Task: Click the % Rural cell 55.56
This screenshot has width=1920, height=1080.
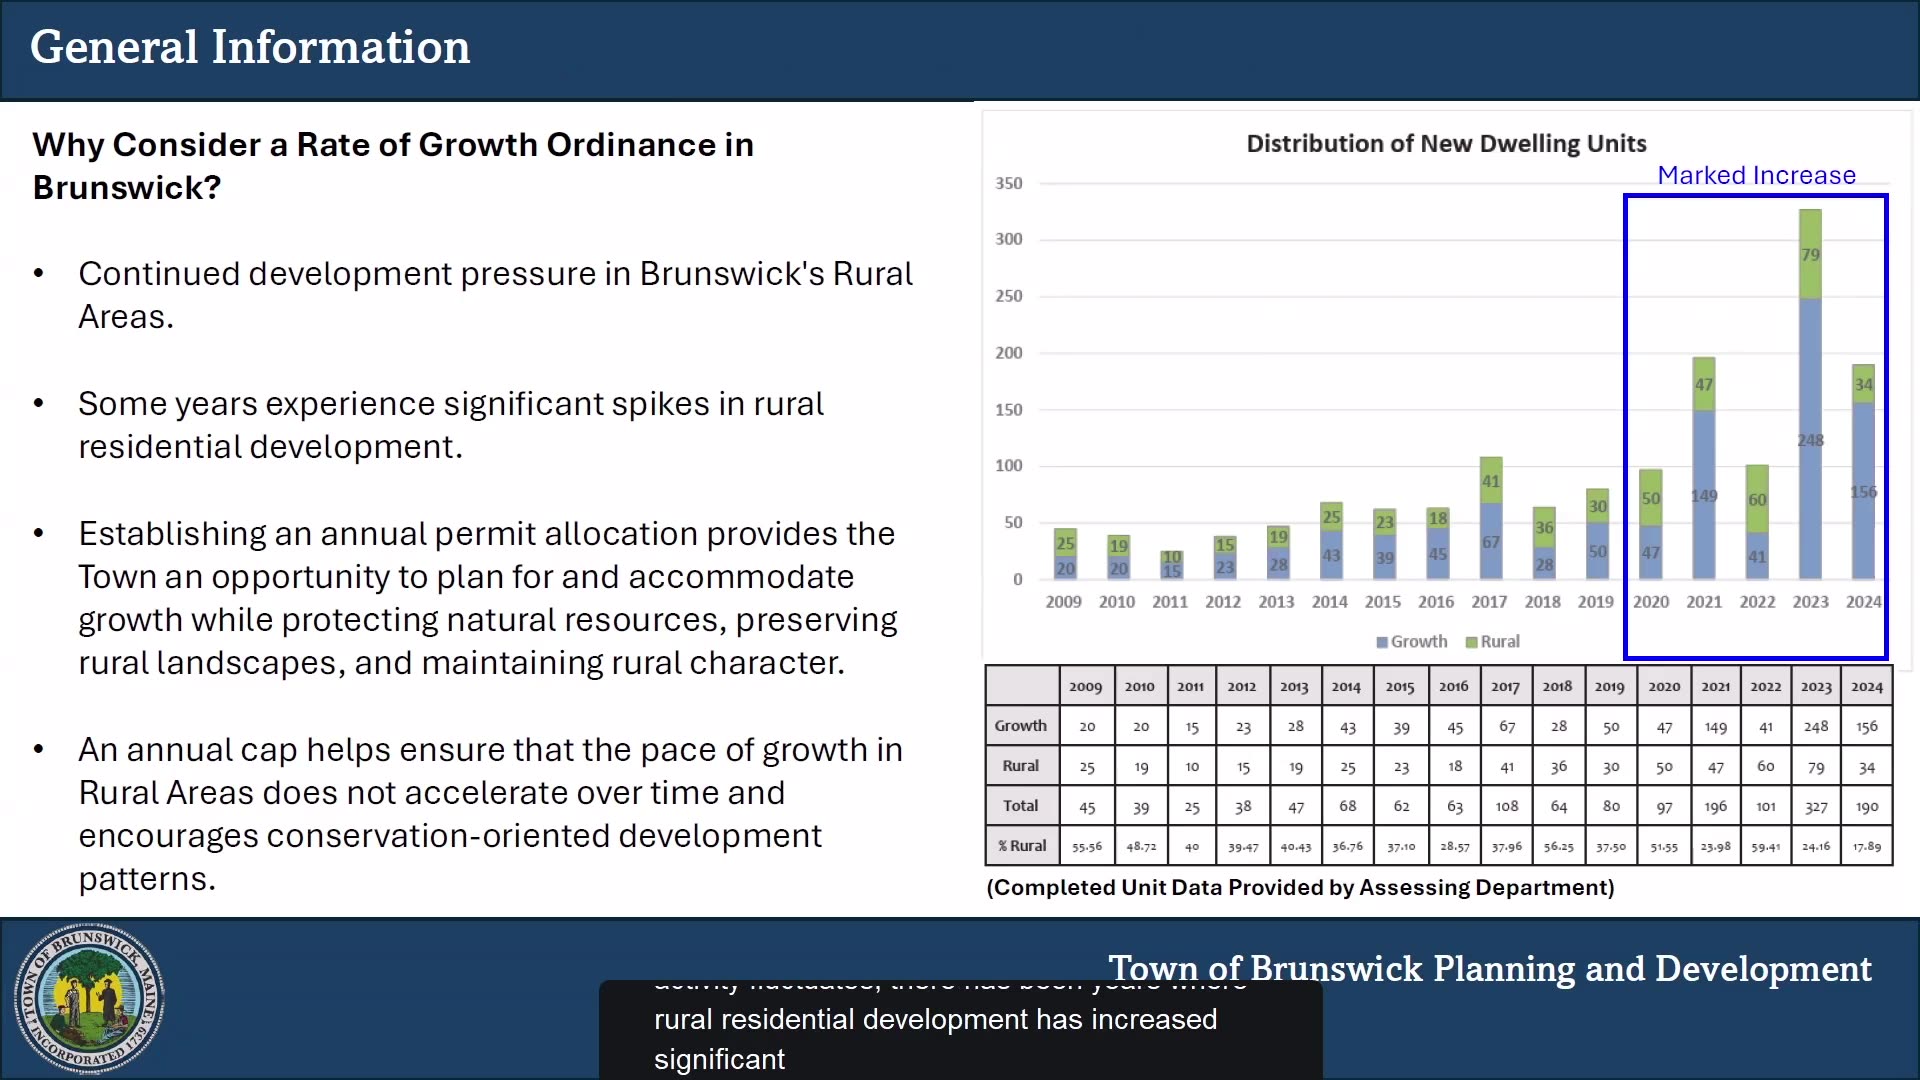Action: 1087,847
